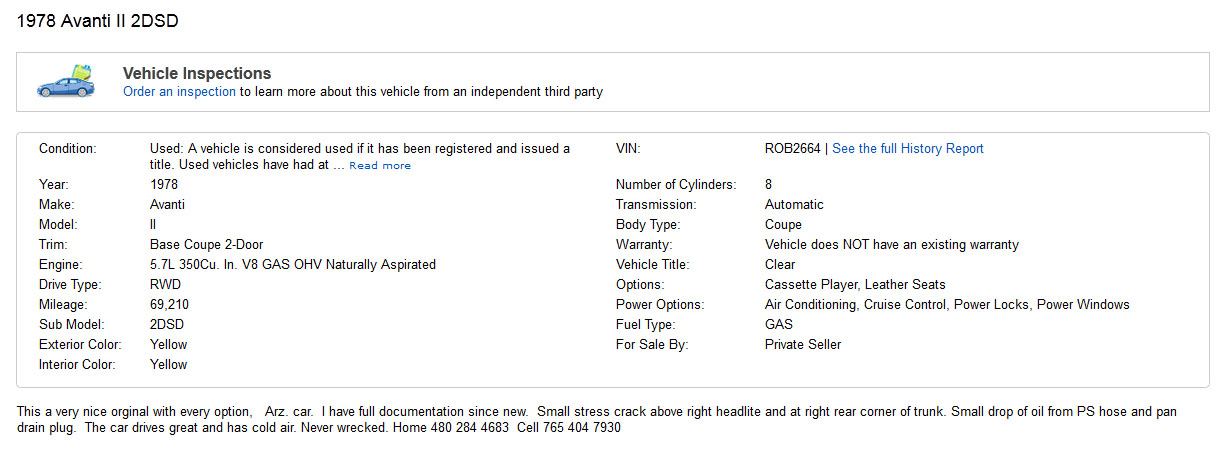The height and width of the screenshot is (456, 1227).
Task: Click the 1978 Avanti II 2DSD title
Action: tap(98, 21)
